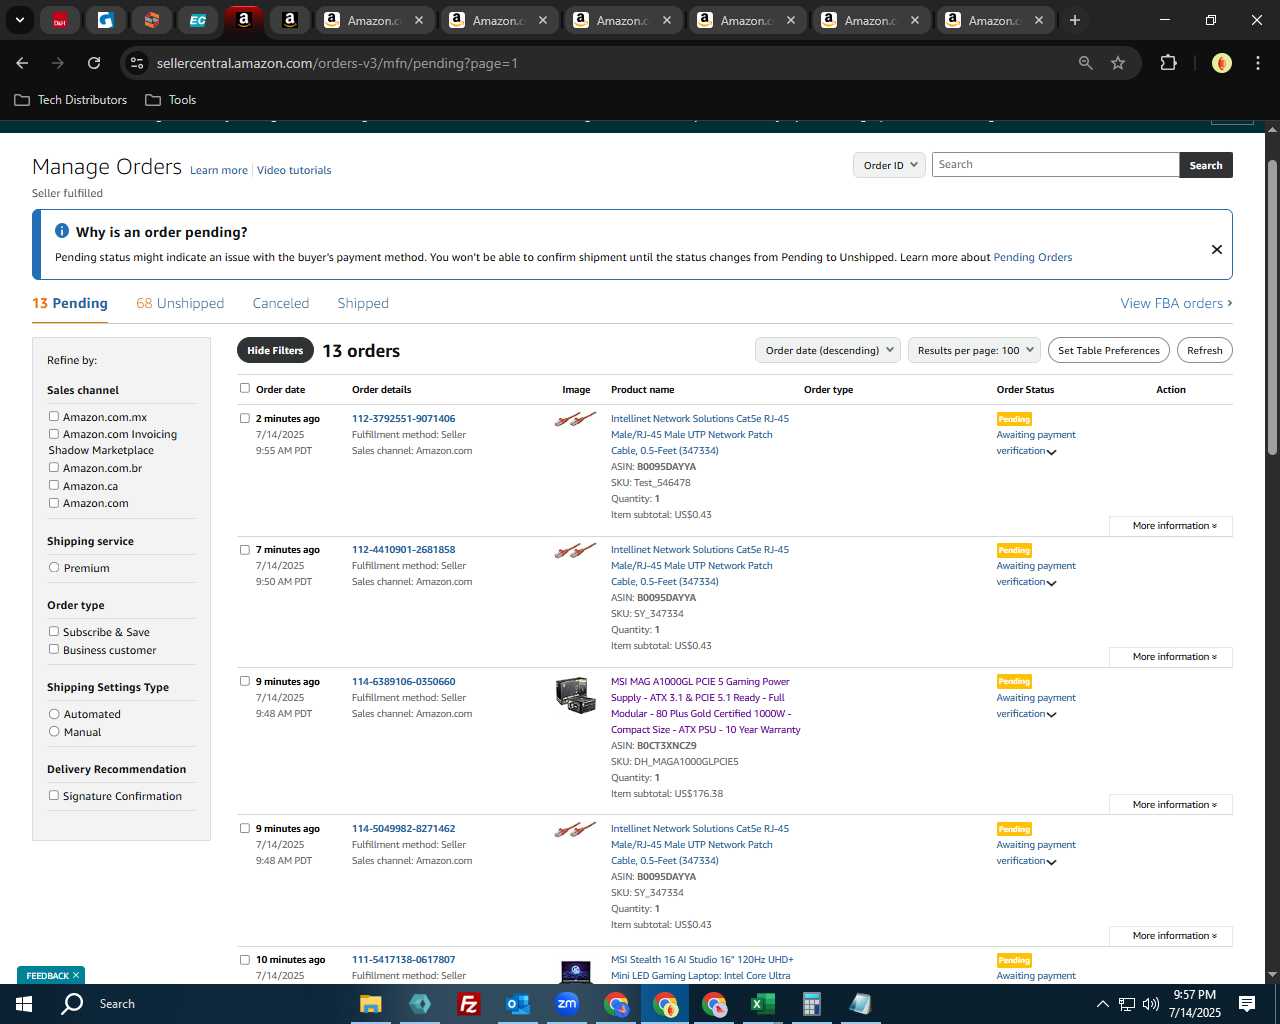
Task: Click the MSI power supply product thumbnail
Action: click(x=576, y=695)
